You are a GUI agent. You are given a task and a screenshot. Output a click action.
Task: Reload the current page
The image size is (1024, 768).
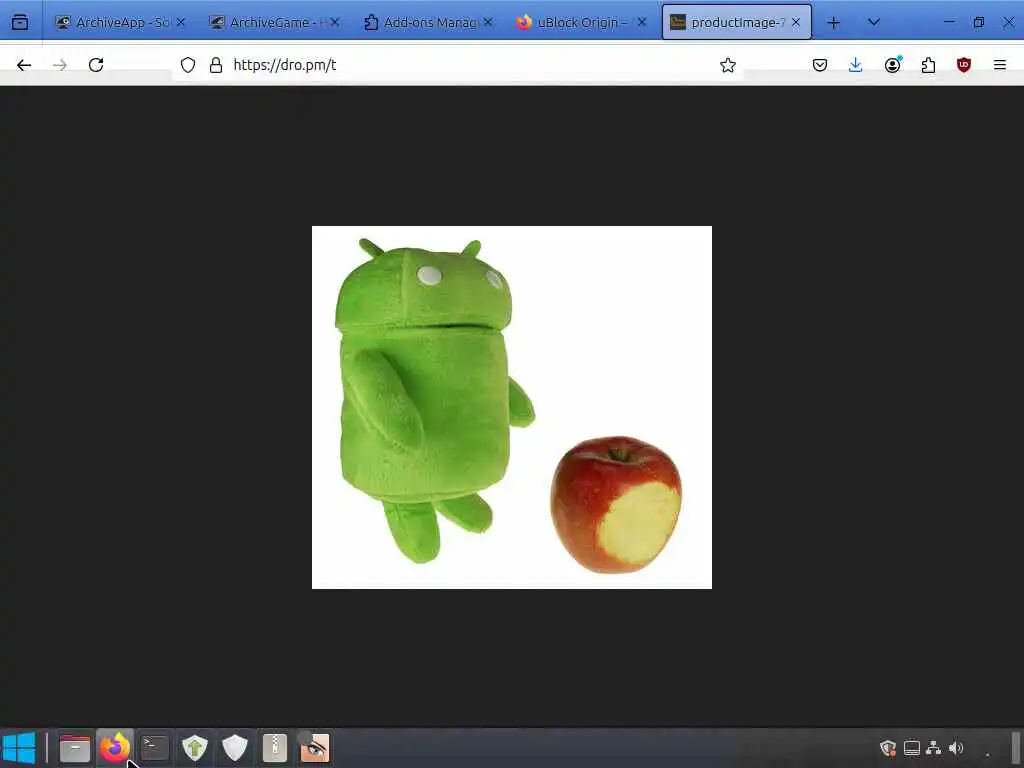[96, 65]
